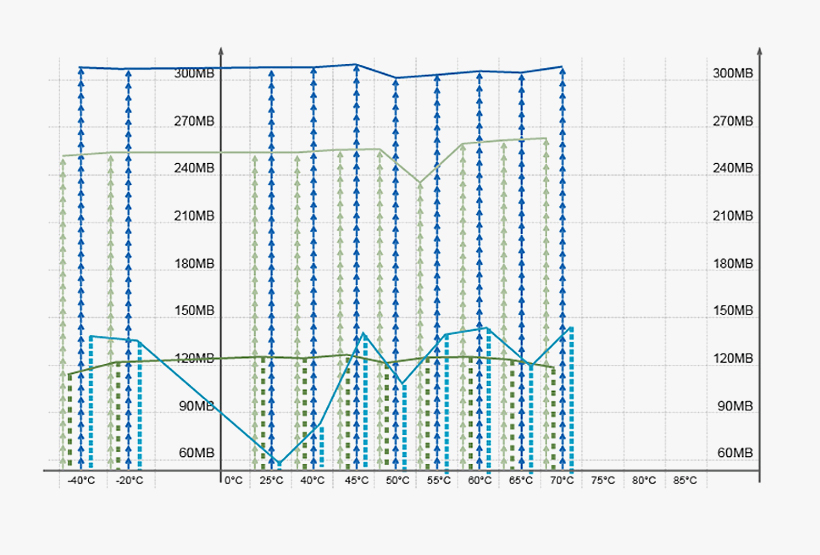Click the -20°C temperature axis label
820x555 pixels.
coord(128,481)
